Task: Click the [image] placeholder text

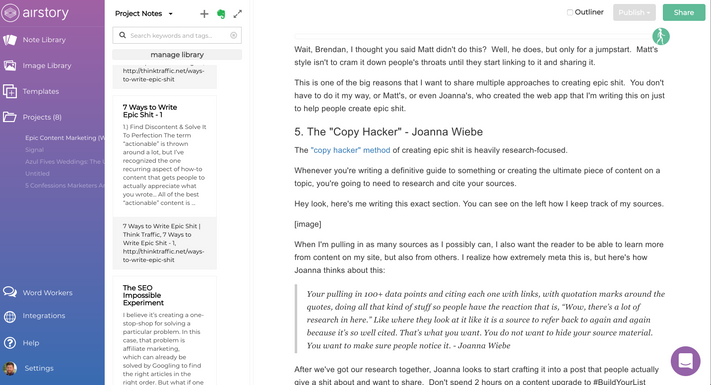Action: click(x=307, y=224)
